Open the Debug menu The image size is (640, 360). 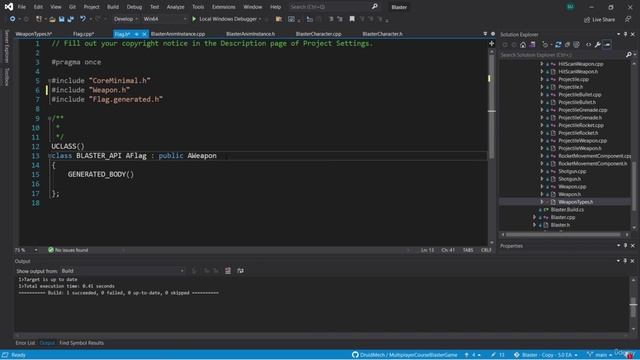click(x=134, y=7)
